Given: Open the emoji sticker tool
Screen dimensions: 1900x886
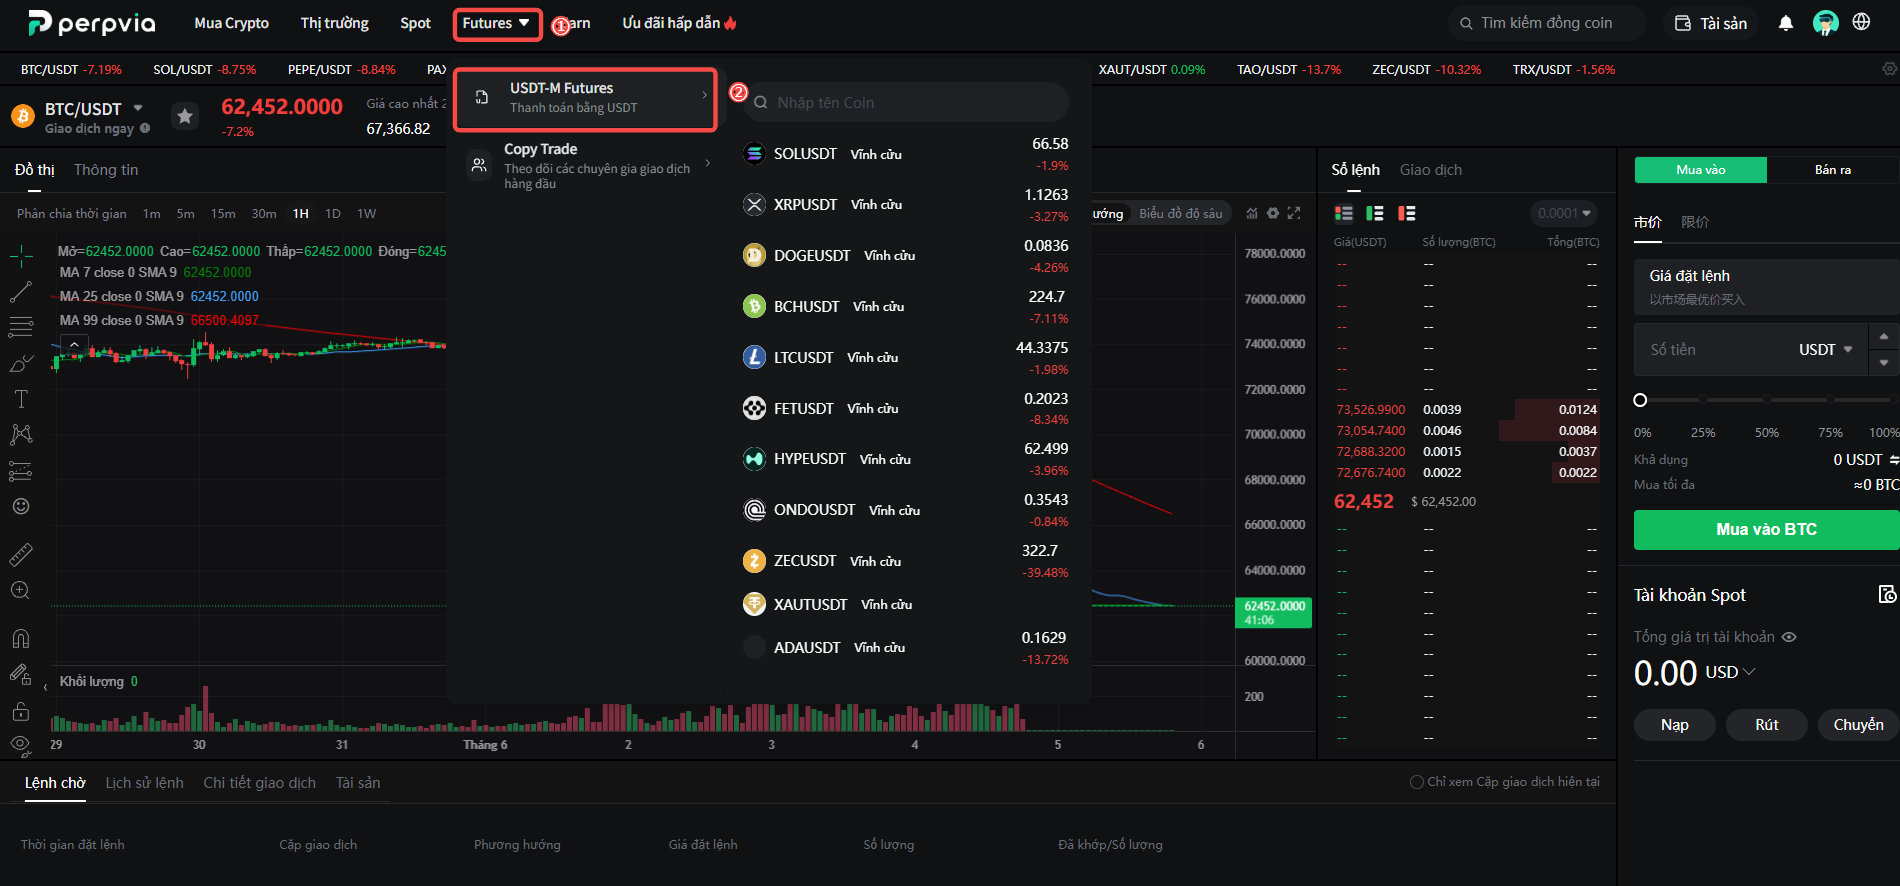Looking at the screenshot, I should tap(21, 506).
